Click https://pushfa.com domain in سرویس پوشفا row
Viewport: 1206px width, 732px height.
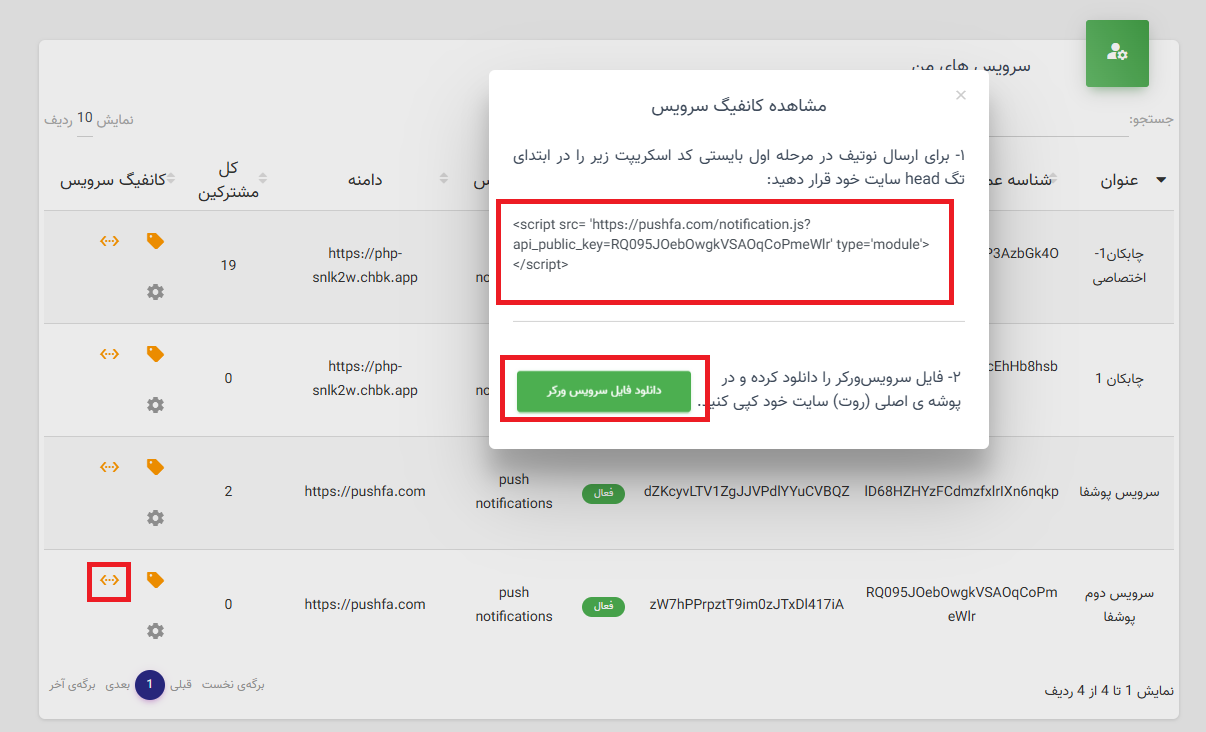point(365,491)
